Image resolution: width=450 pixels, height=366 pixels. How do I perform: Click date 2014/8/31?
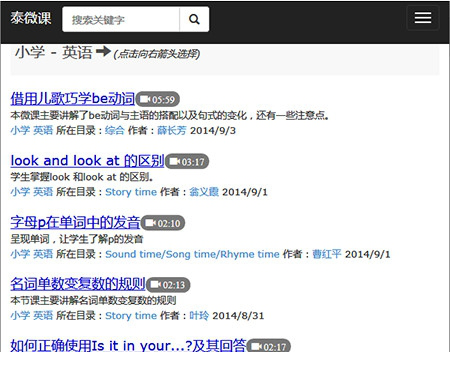[238, 316]
